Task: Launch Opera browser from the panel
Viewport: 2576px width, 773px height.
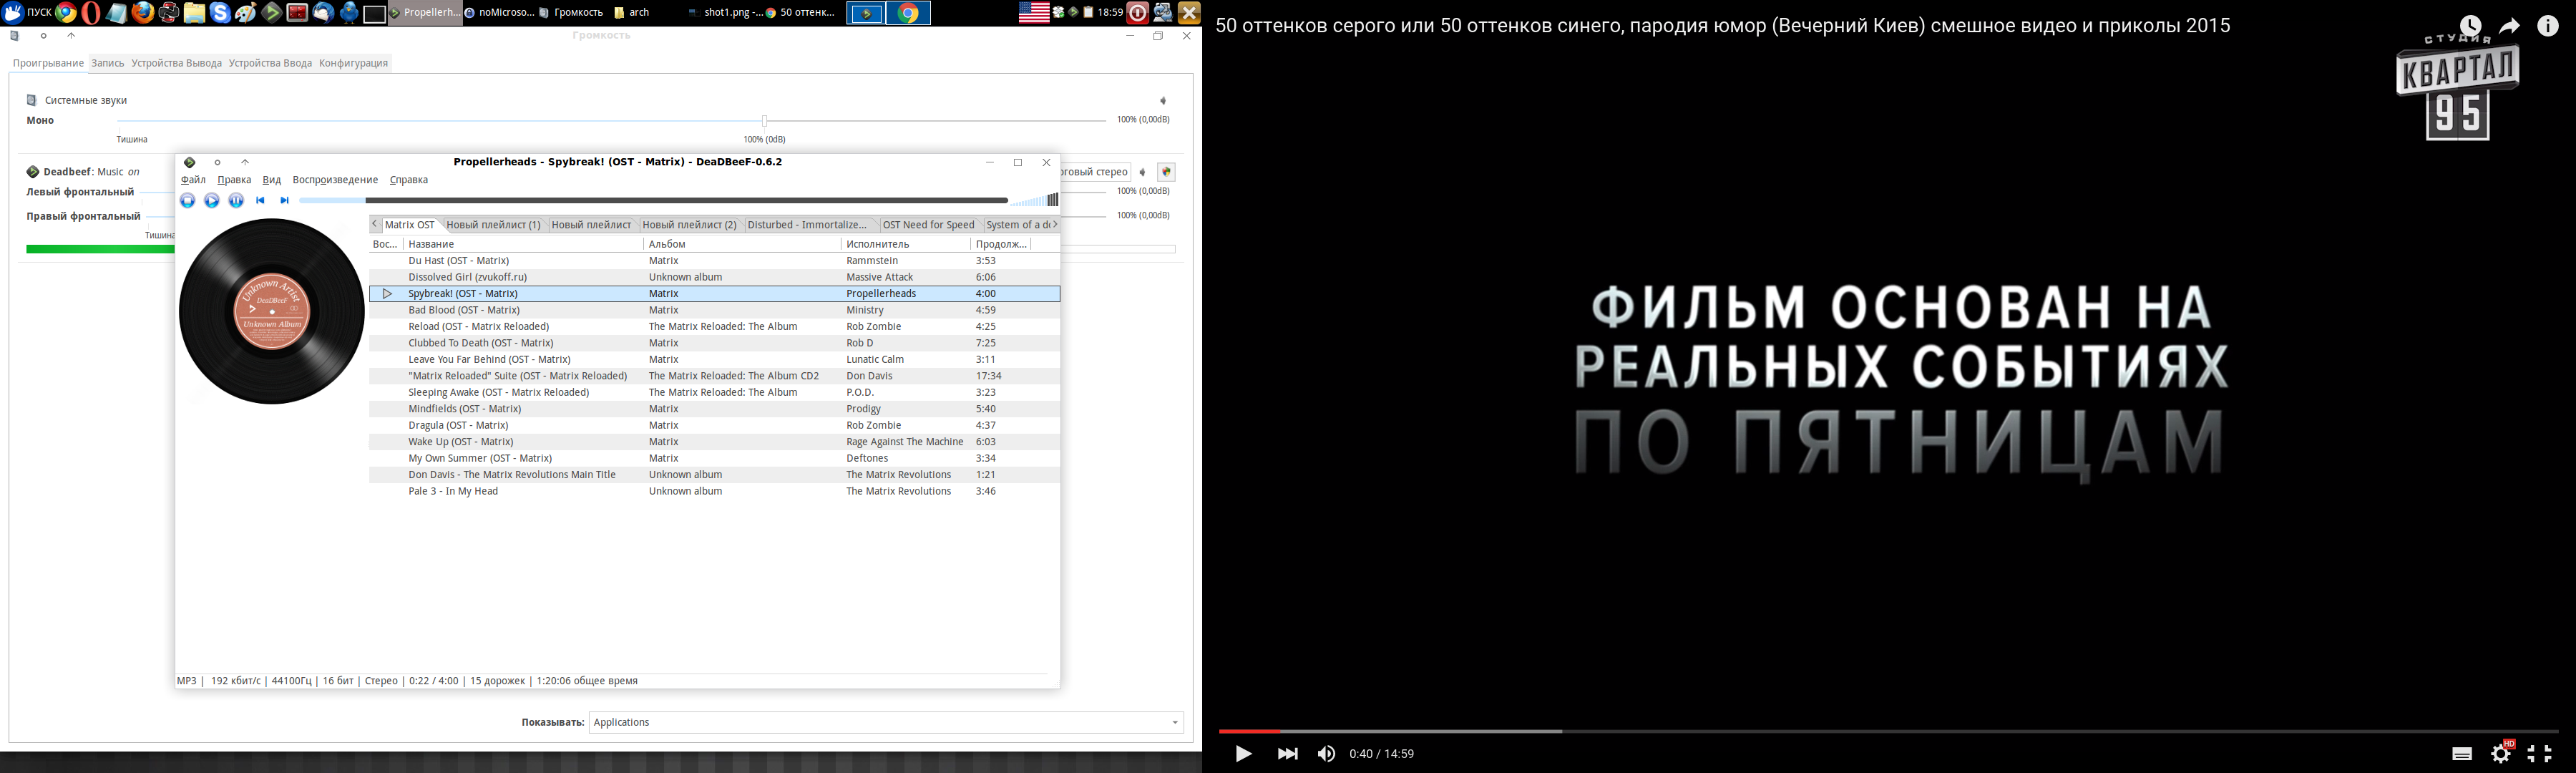Action: click(x=91, y=13)
